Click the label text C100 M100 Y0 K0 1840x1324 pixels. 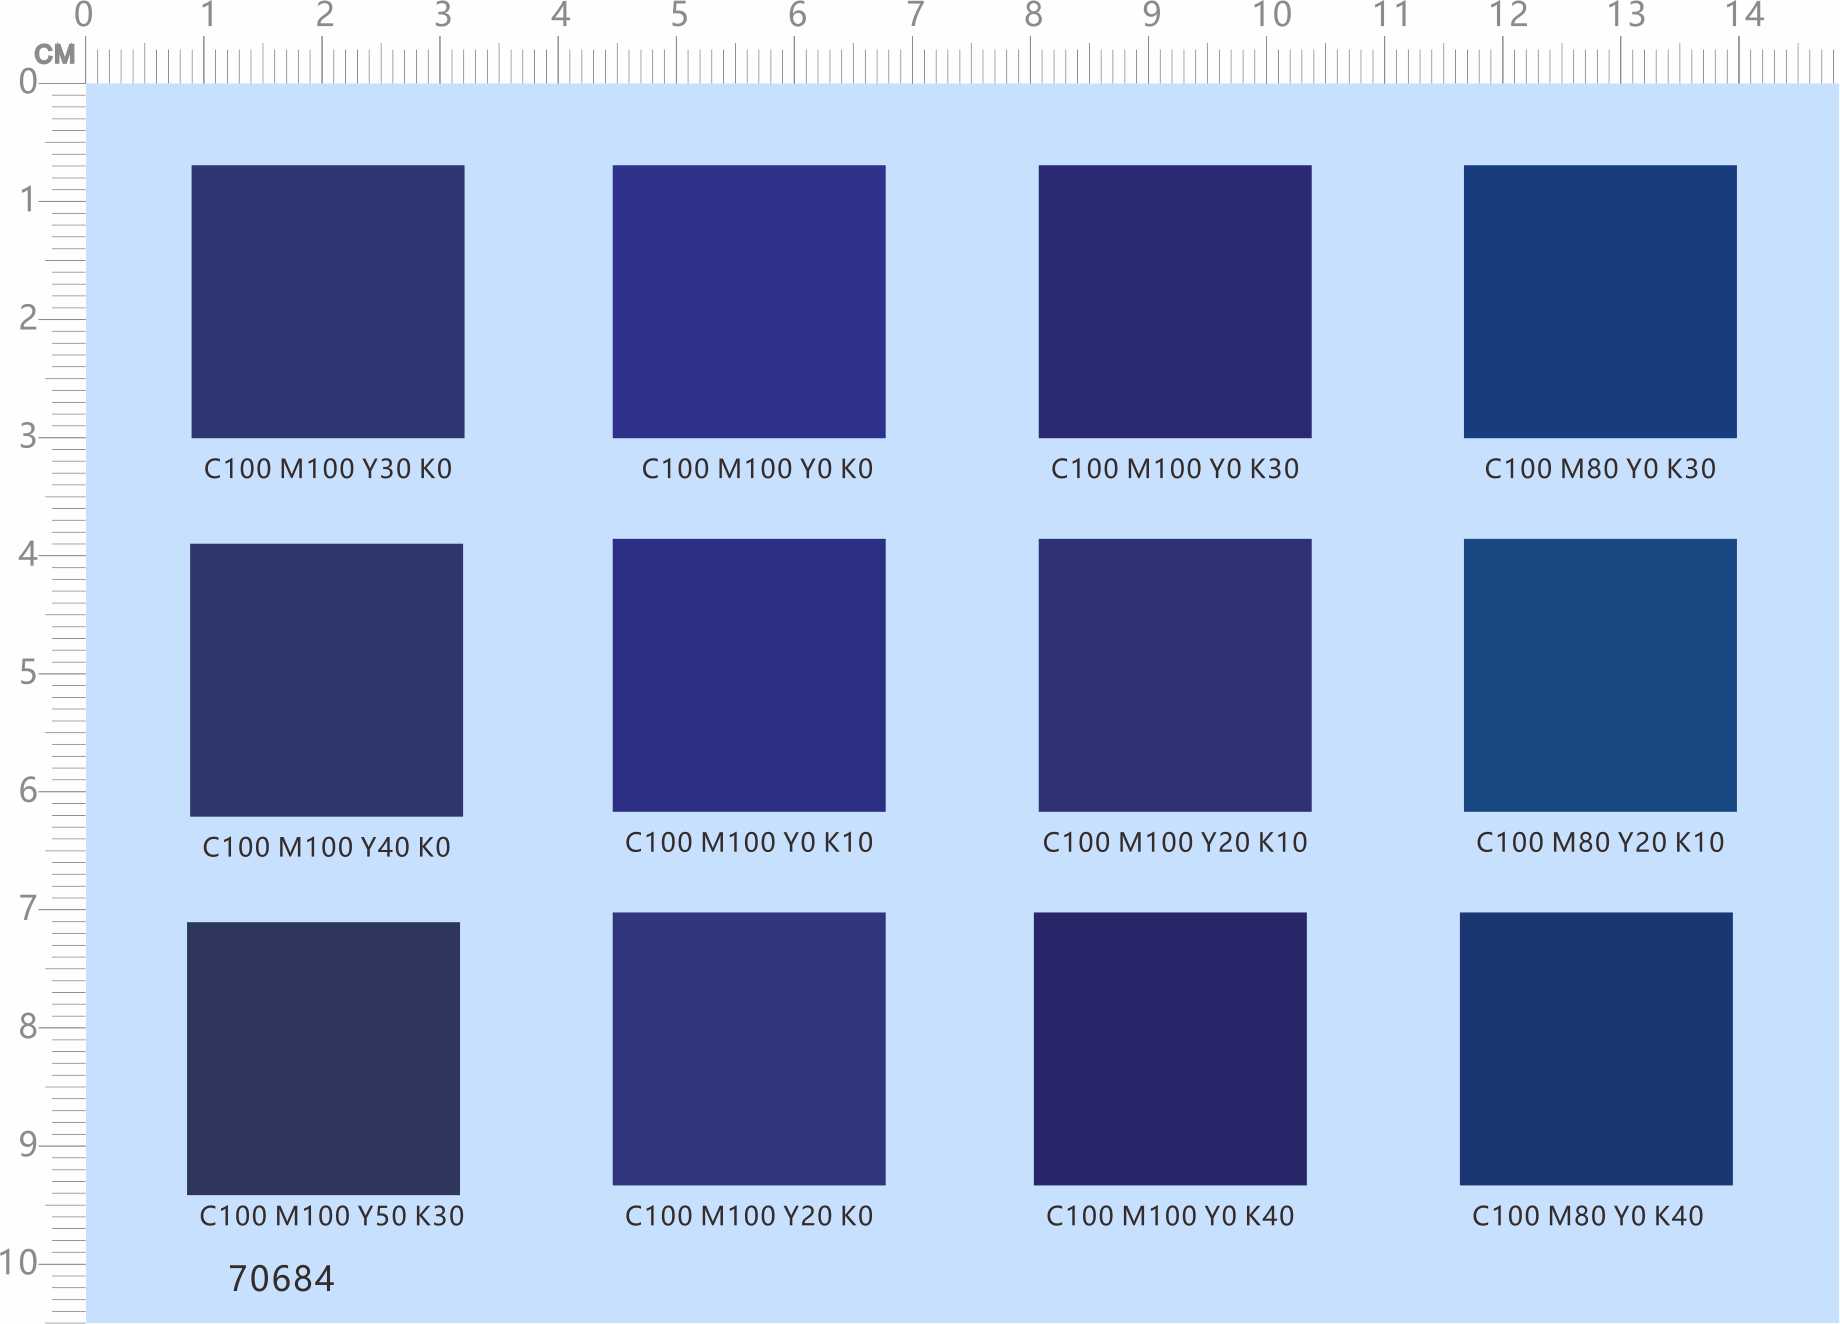757,469
